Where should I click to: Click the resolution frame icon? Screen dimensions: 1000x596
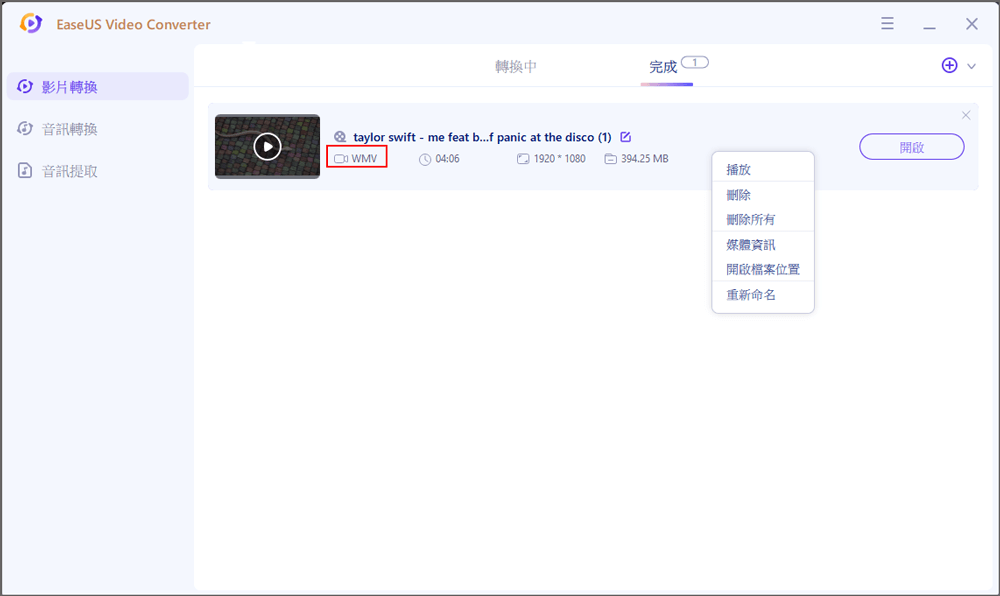click(523, 159)
